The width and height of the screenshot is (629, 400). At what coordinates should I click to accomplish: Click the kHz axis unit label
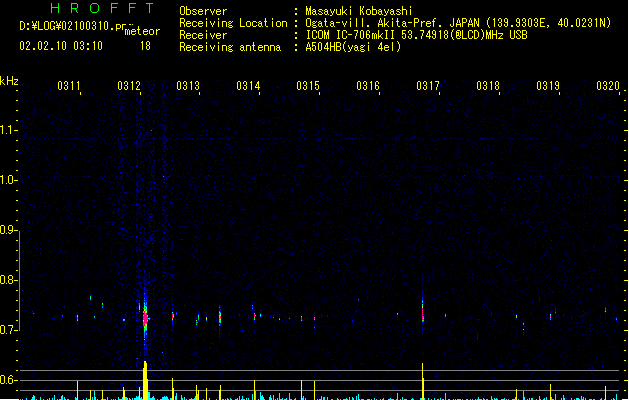point(9,81)
